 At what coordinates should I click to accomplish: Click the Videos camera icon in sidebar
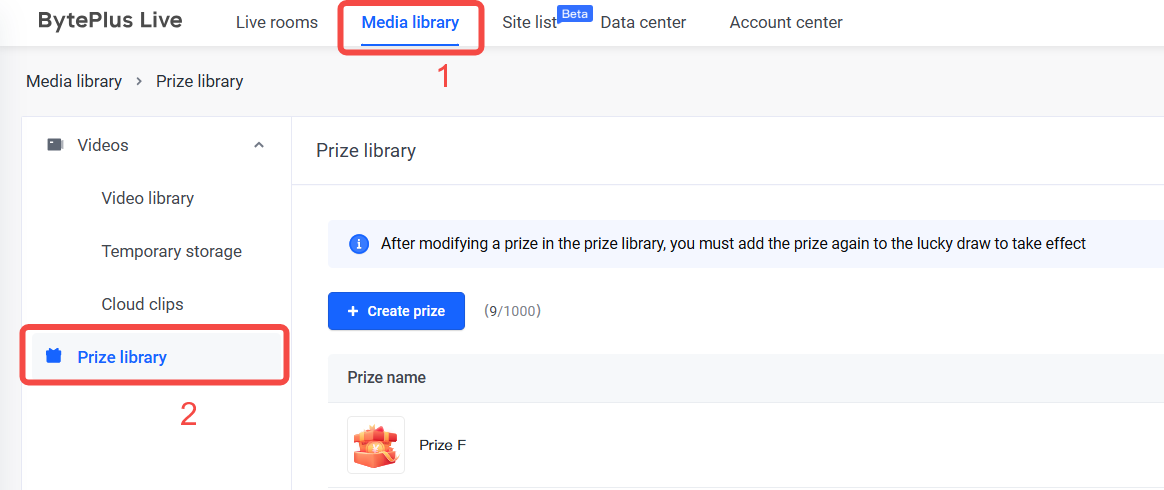[55, 145]
